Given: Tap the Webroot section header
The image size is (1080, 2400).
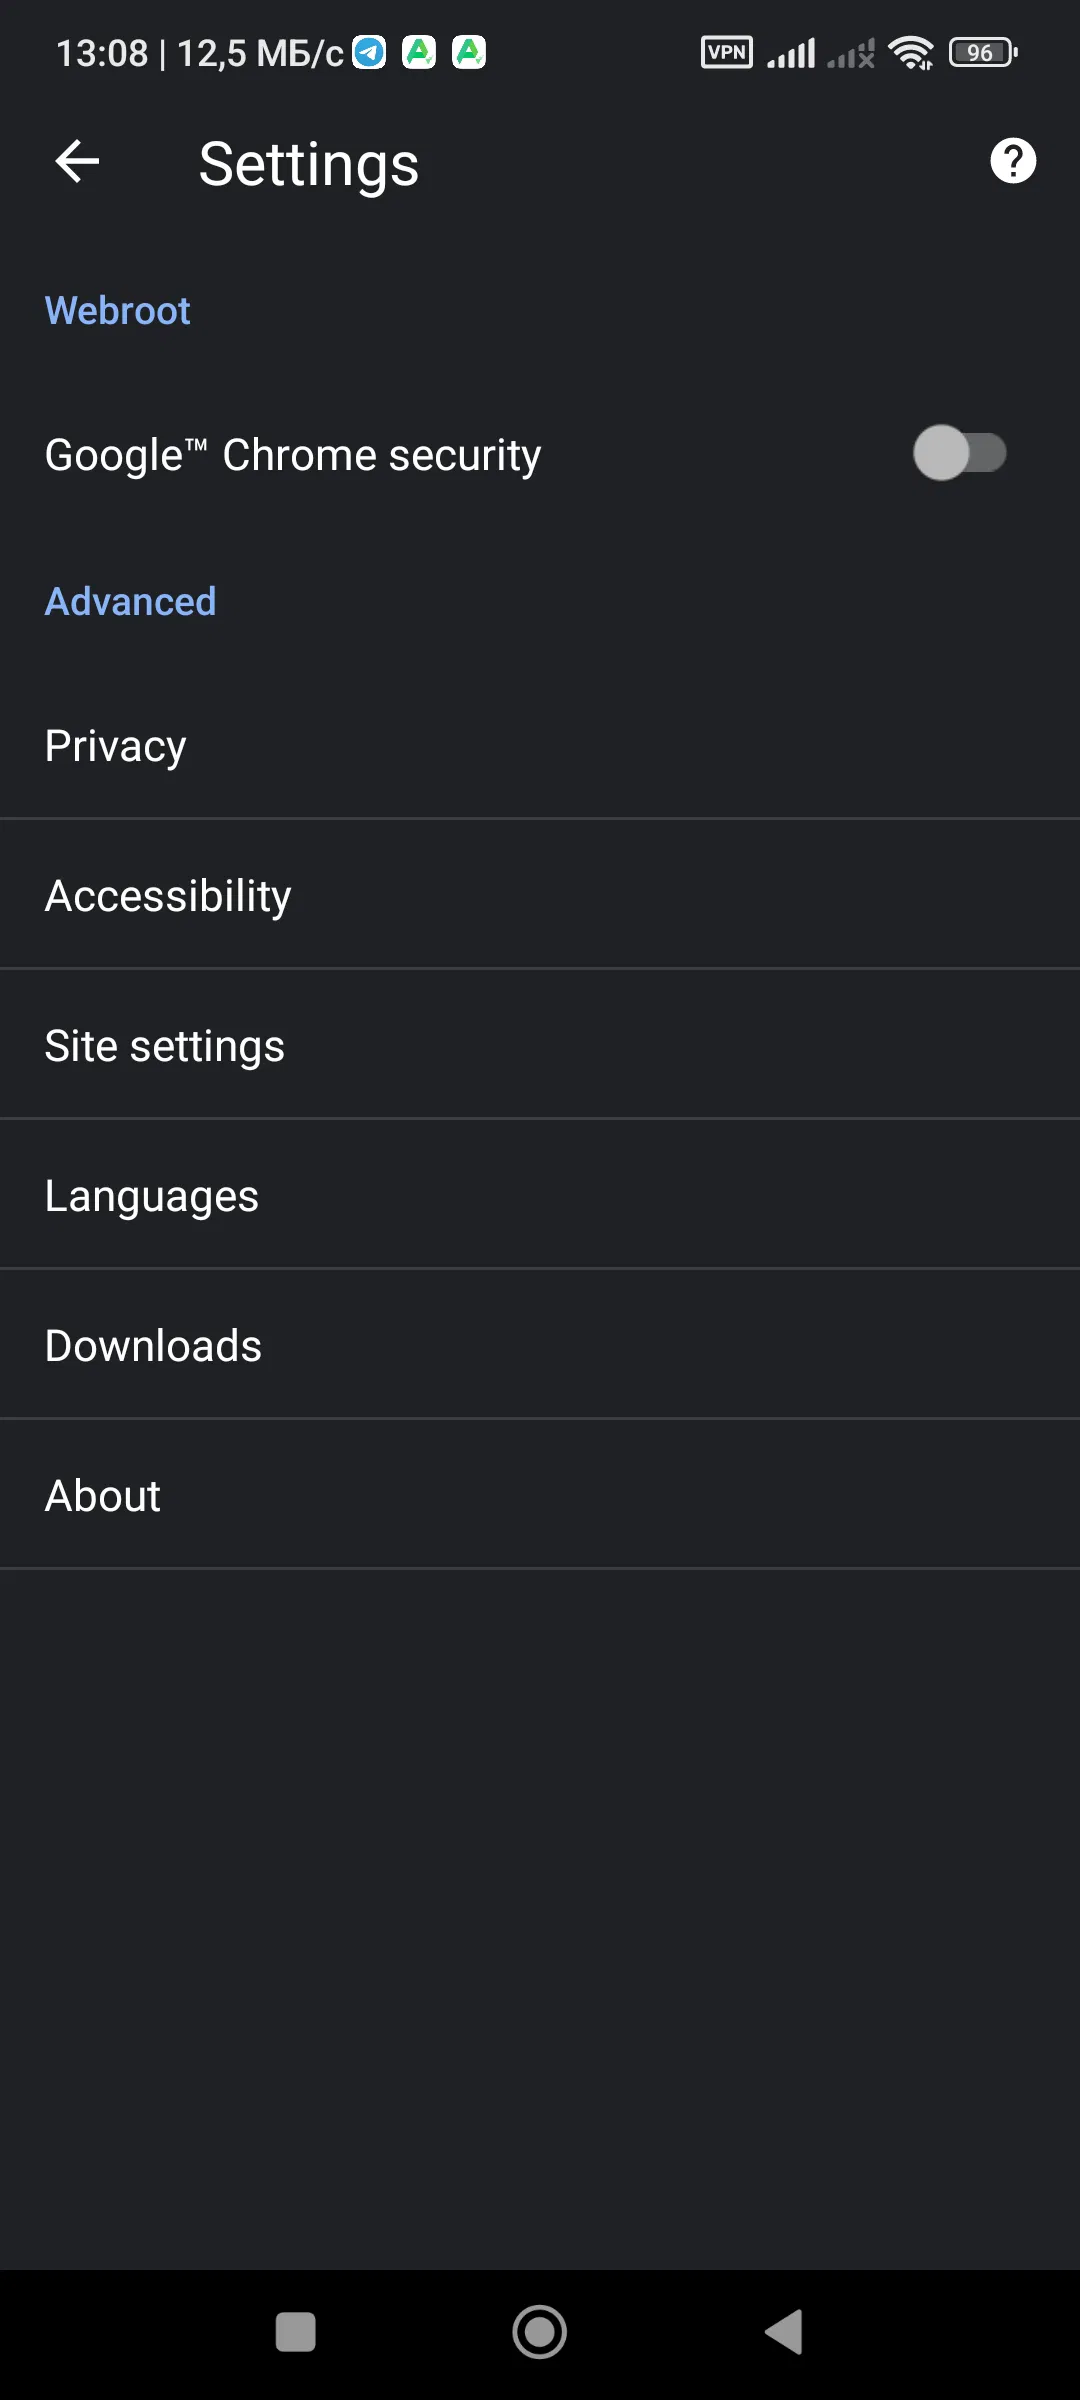Looking at the screenshot, I should pos(118,311).
